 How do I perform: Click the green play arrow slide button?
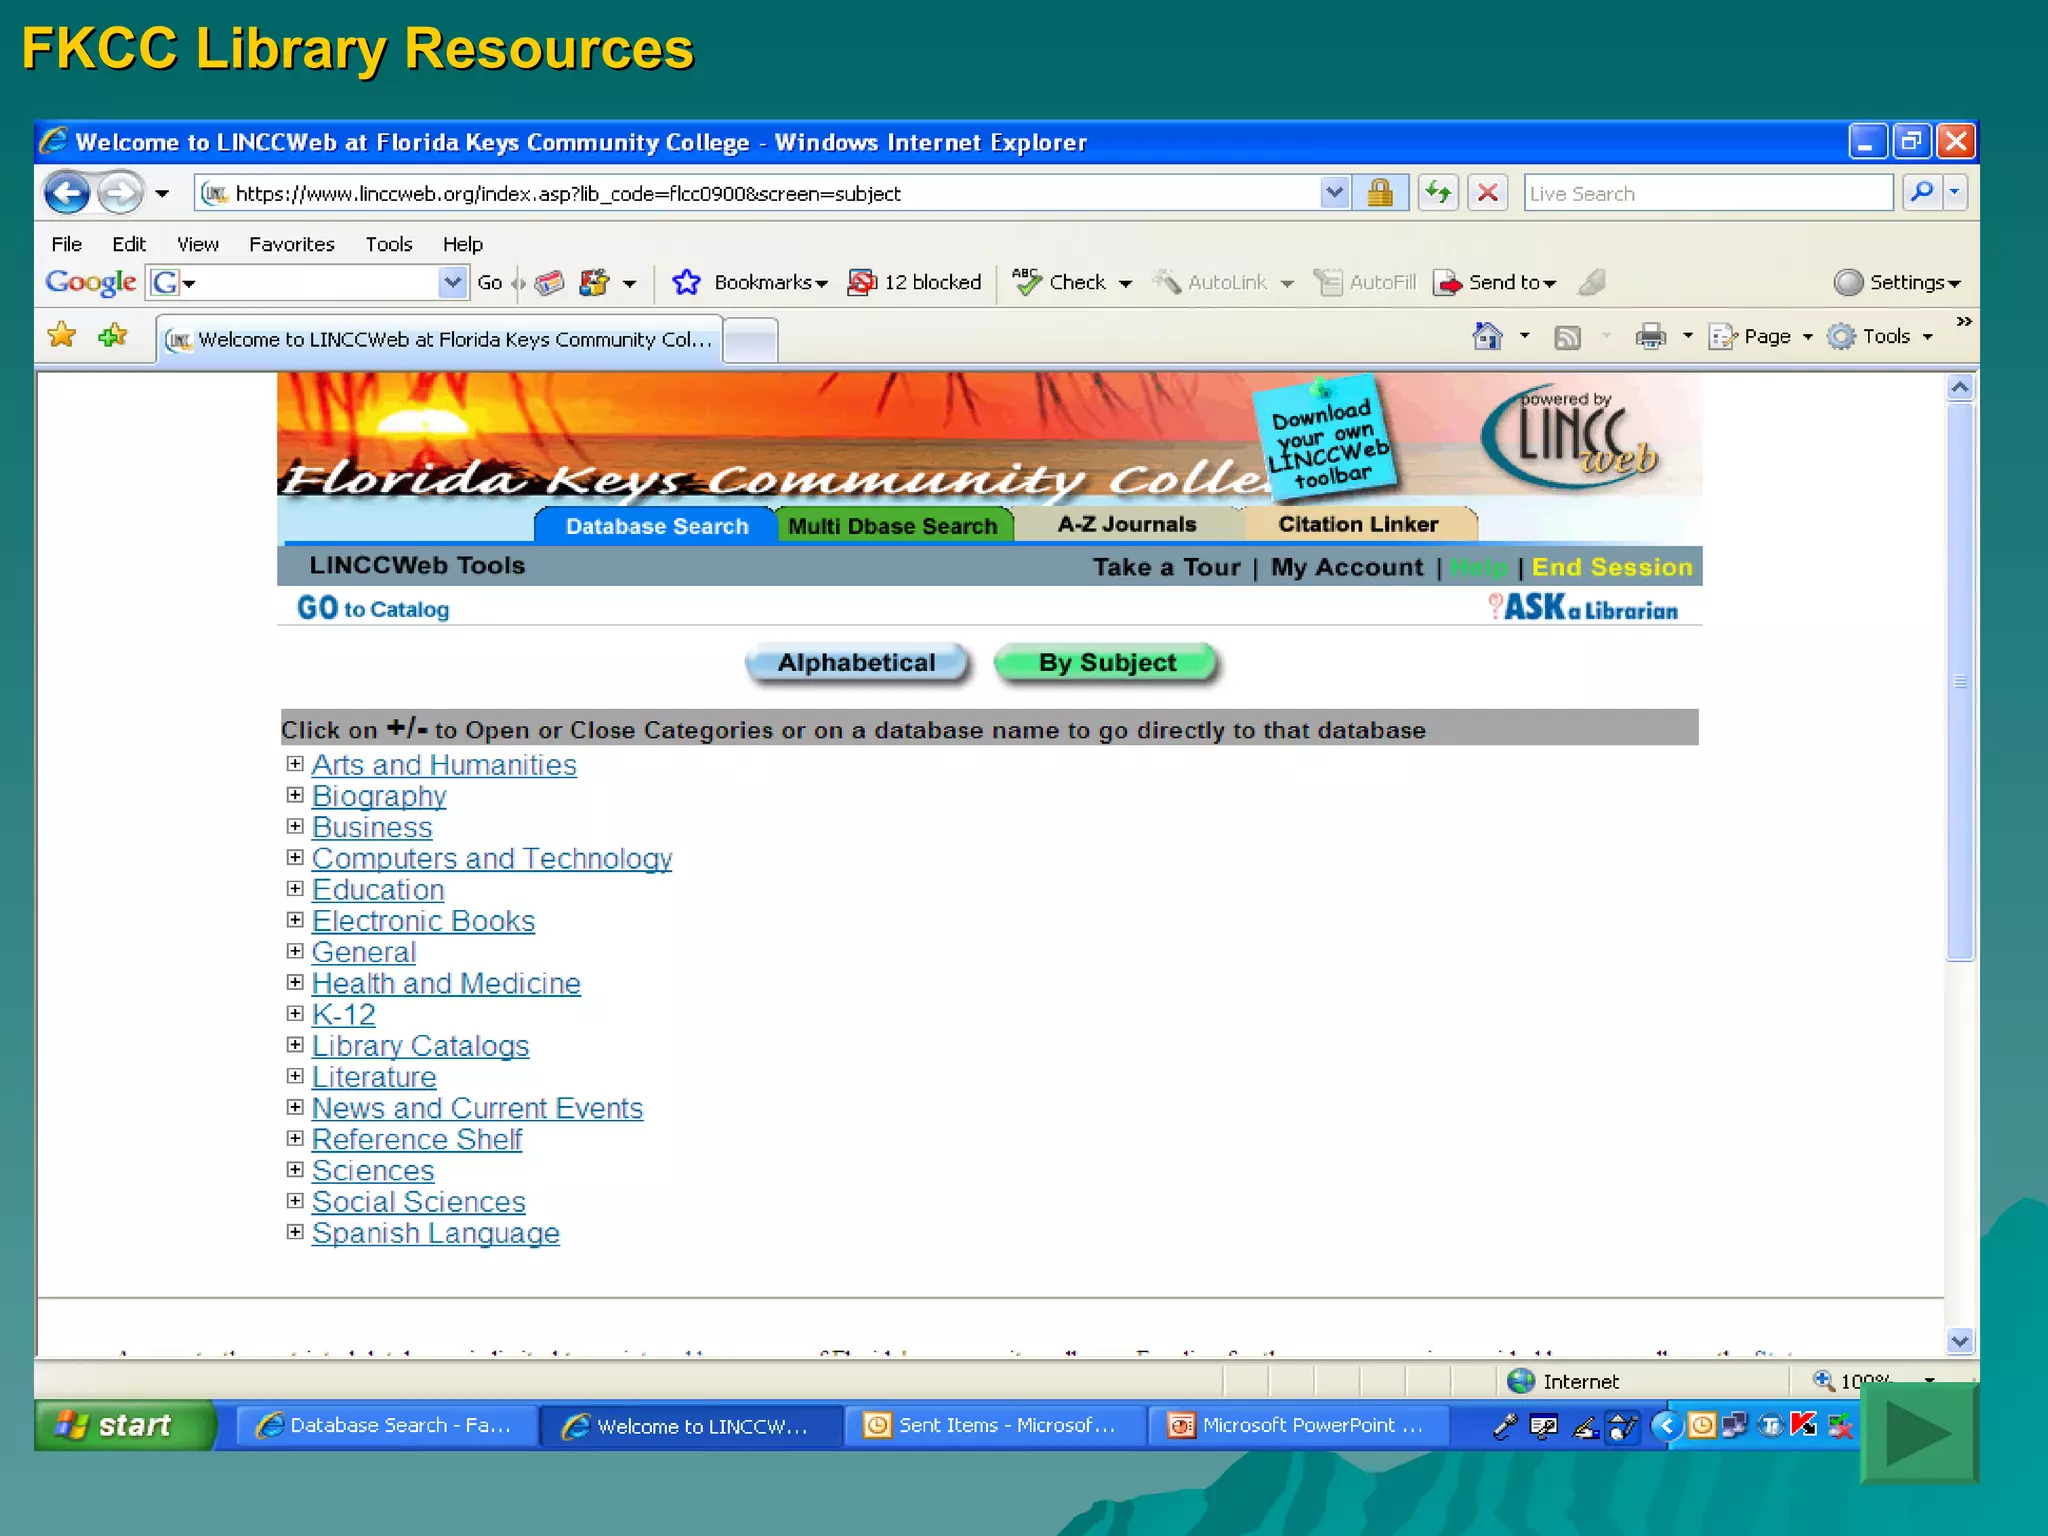1919,1433
